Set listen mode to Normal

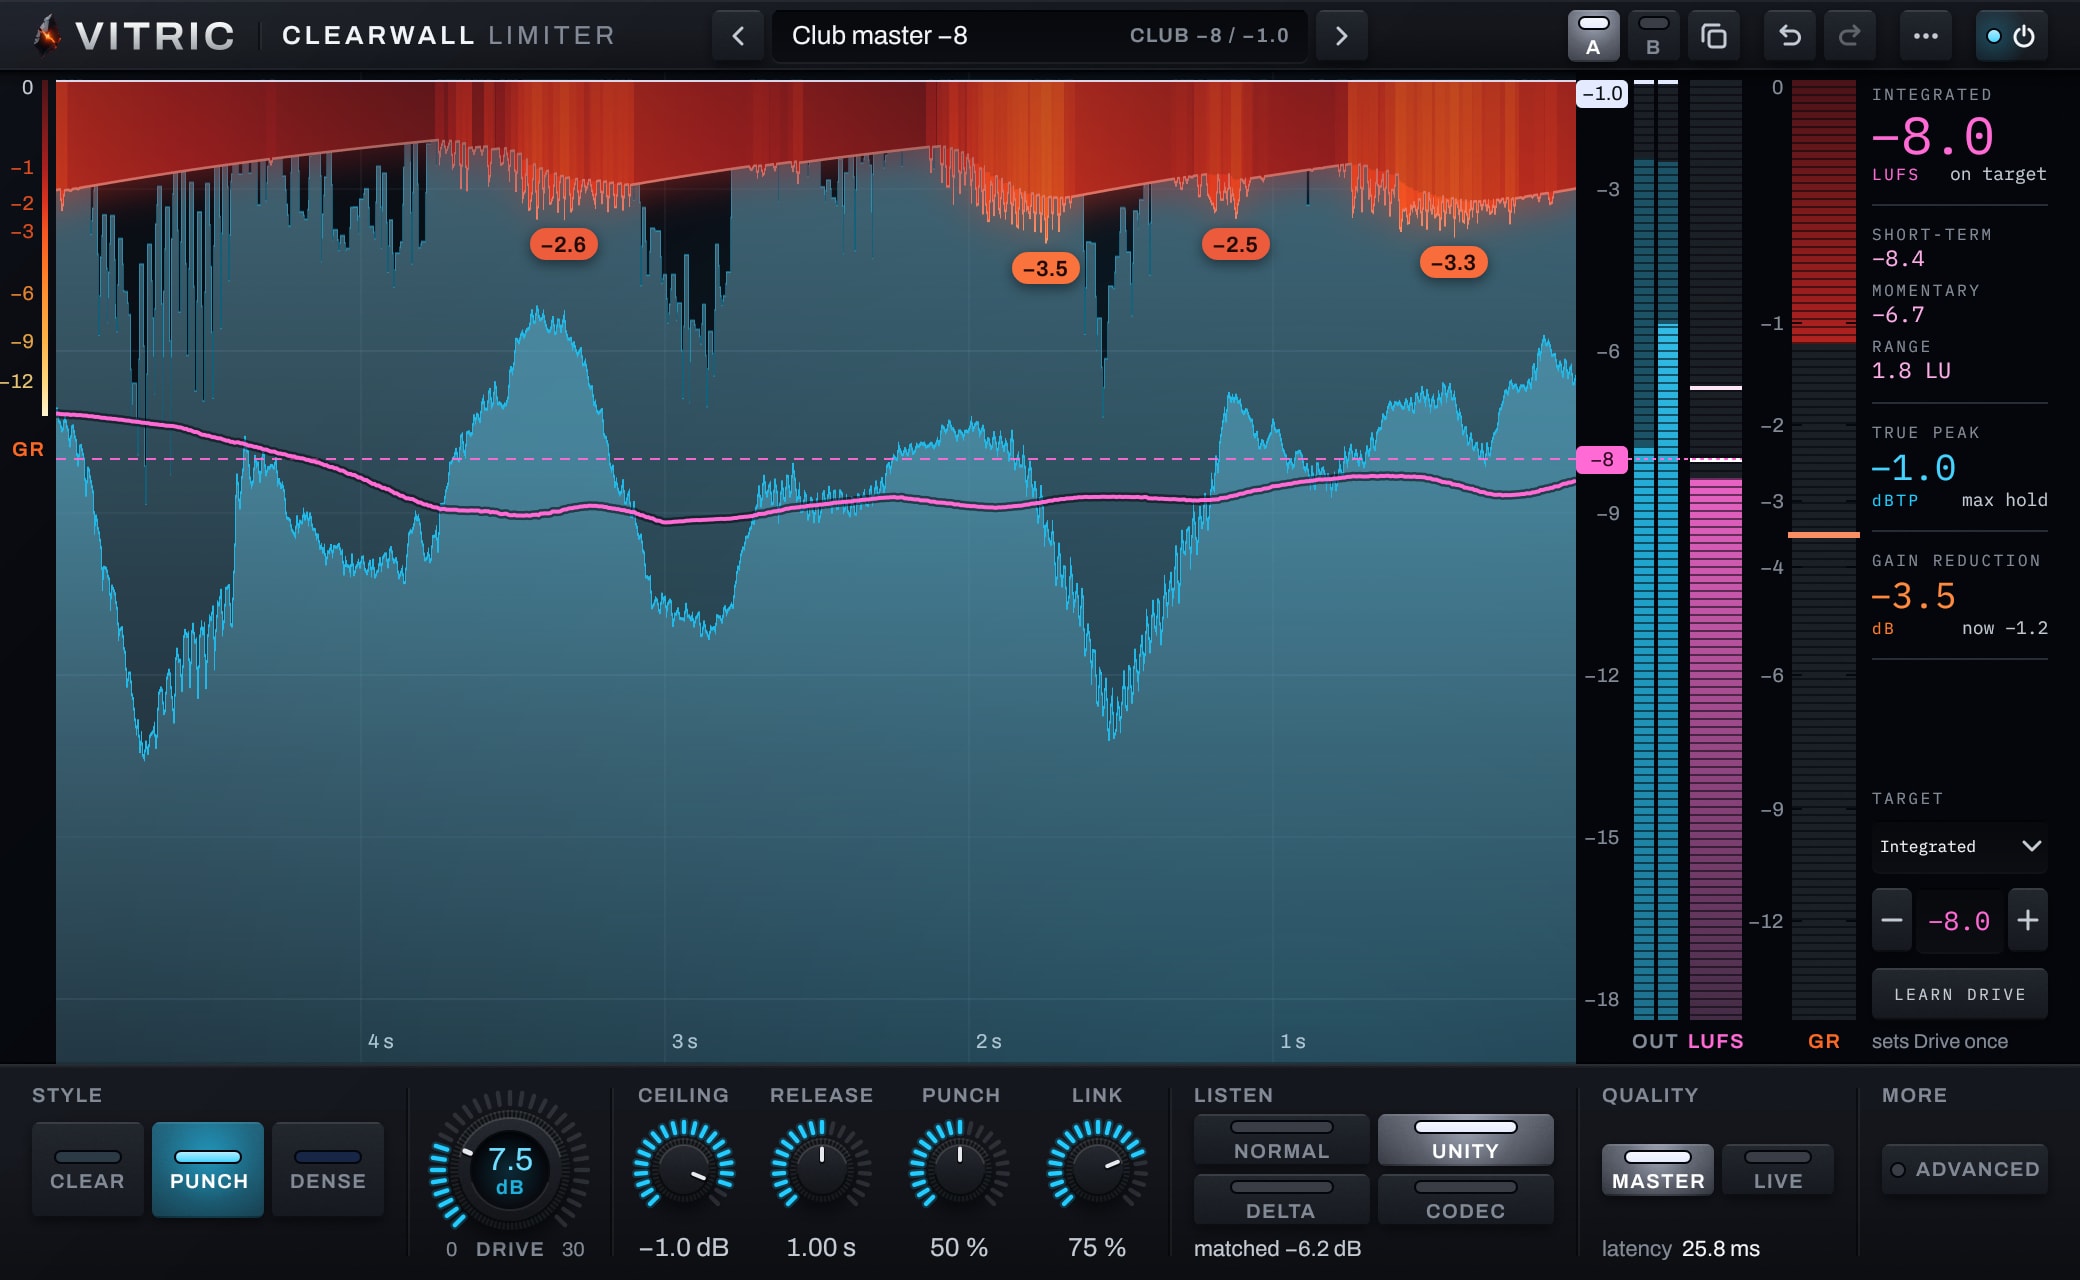click(x=1282, y=1140)
